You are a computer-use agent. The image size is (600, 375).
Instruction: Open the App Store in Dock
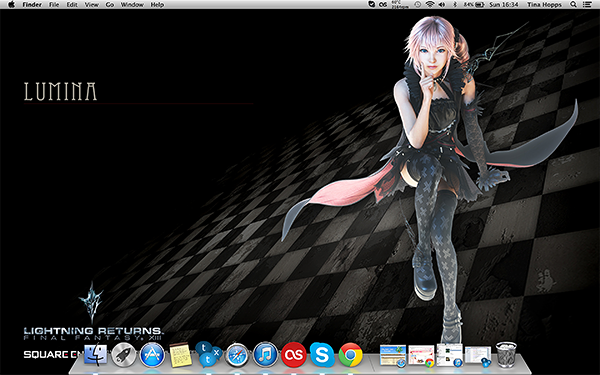coord(152,355)
